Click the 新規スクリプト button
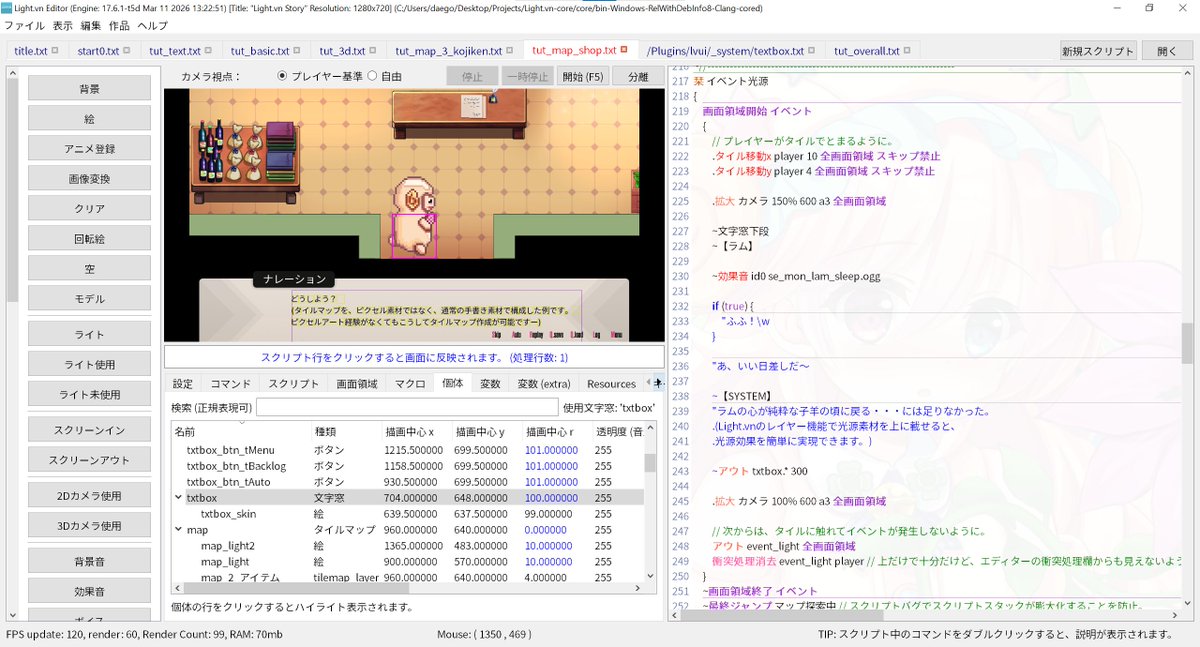This screenshot has height=647, width=1200. pyautogui.click(x=1098, y=51)
